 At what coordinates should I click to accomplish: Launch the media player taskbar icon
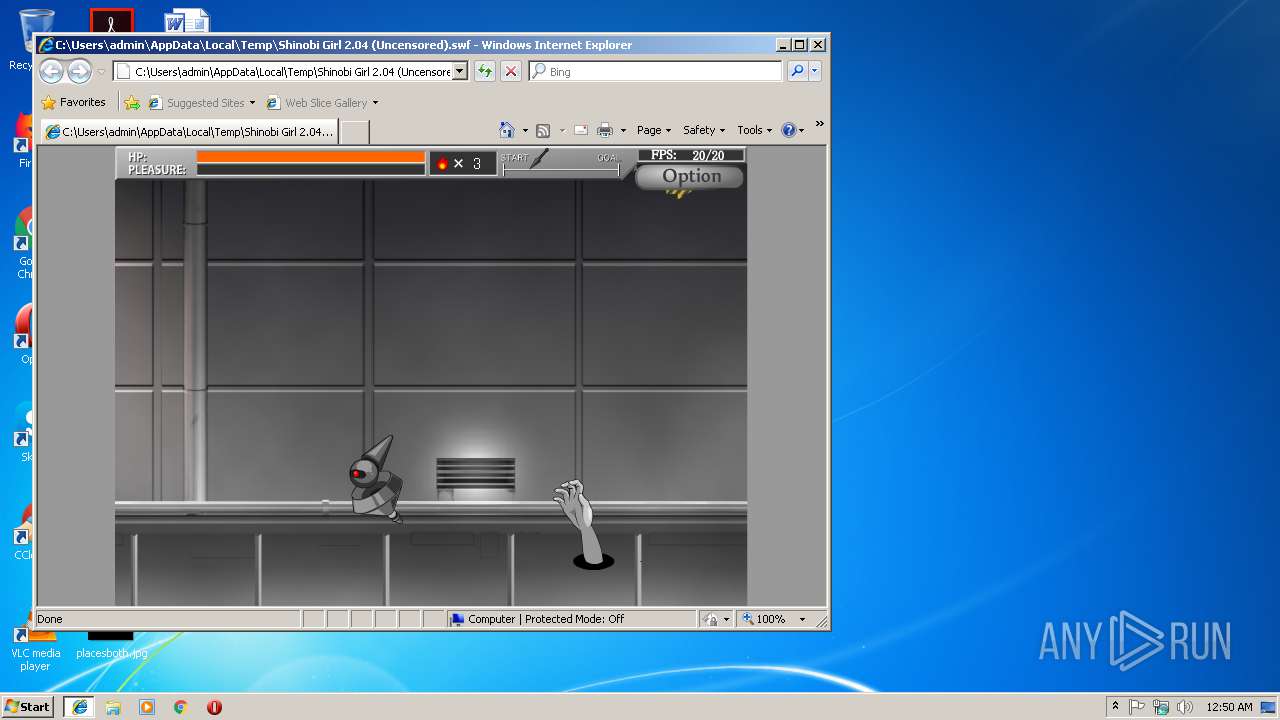point(147,706)
